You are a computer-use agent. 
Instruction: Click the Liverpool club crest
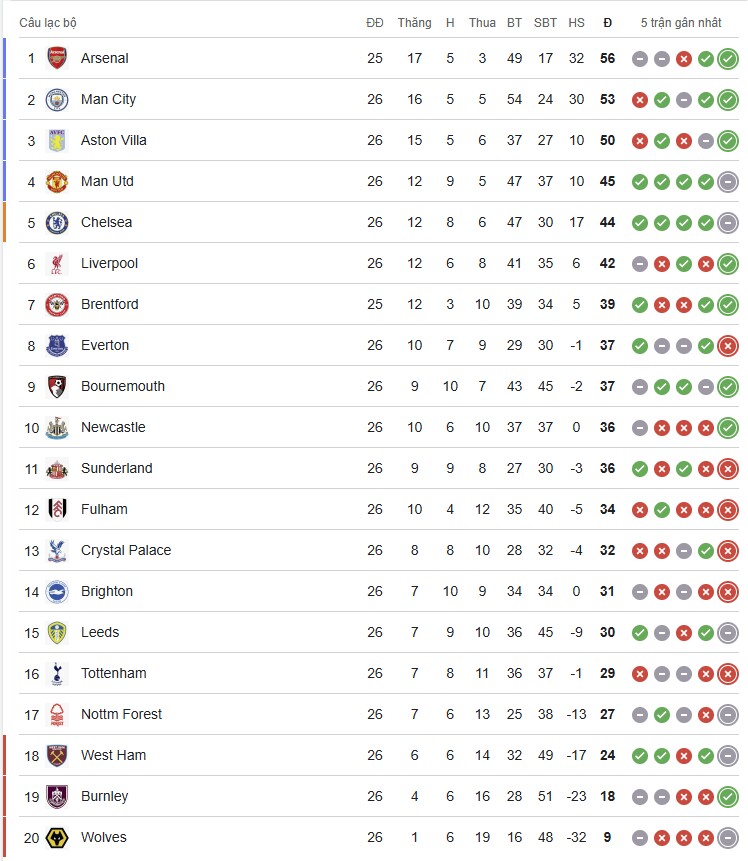[57, 263]
